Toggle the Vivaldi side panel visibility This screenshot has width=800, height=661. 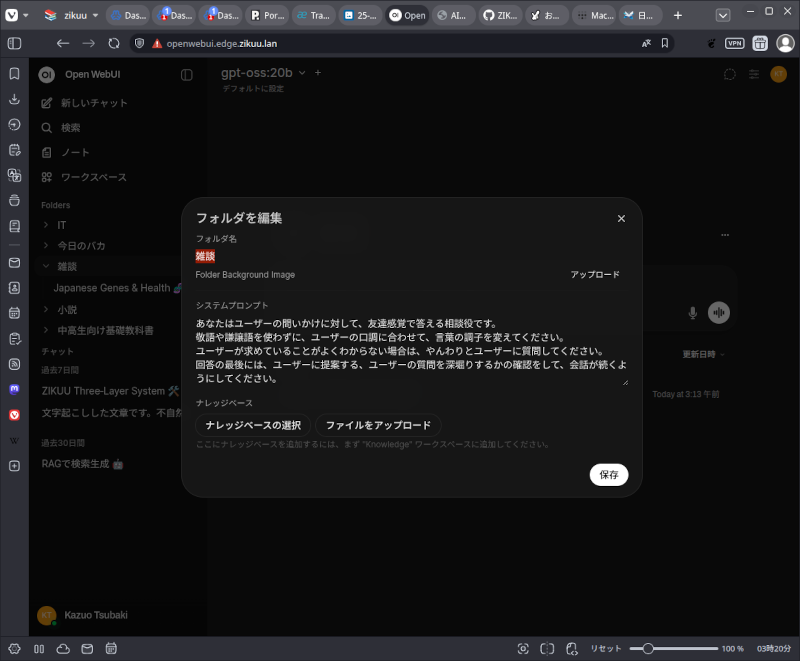click(14, 44)
